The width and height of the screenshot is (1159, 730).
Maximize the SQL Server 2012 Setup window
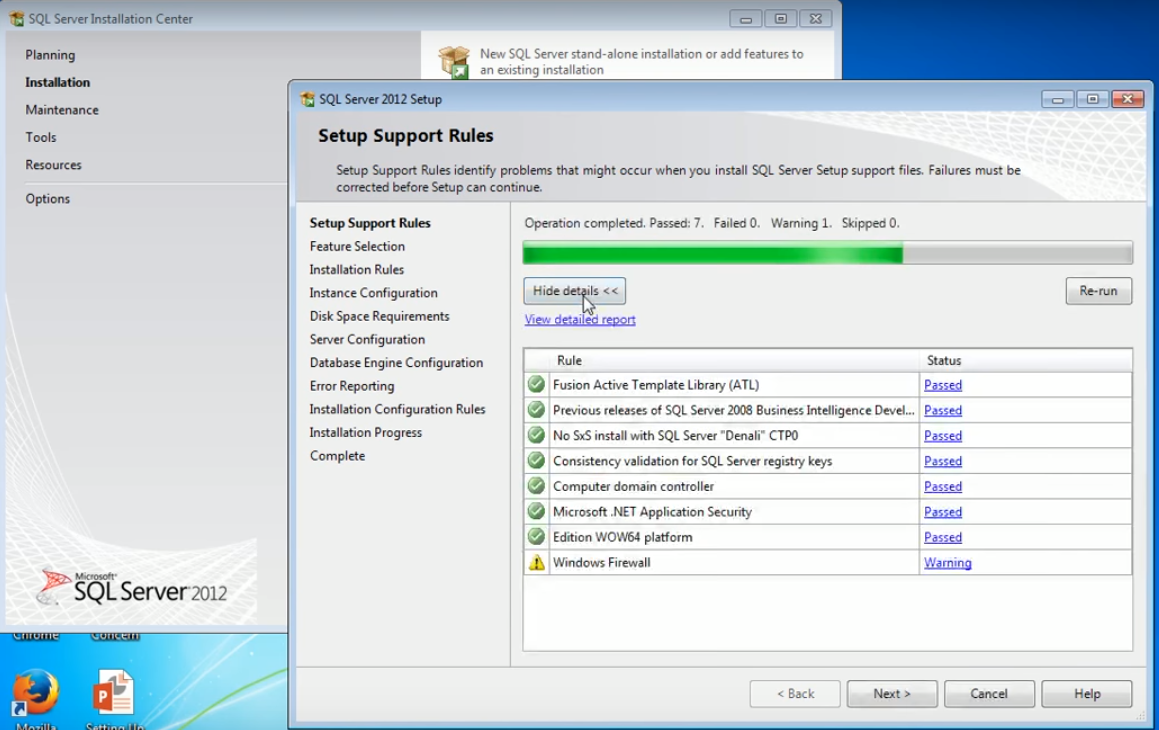tap(1092, 99)
